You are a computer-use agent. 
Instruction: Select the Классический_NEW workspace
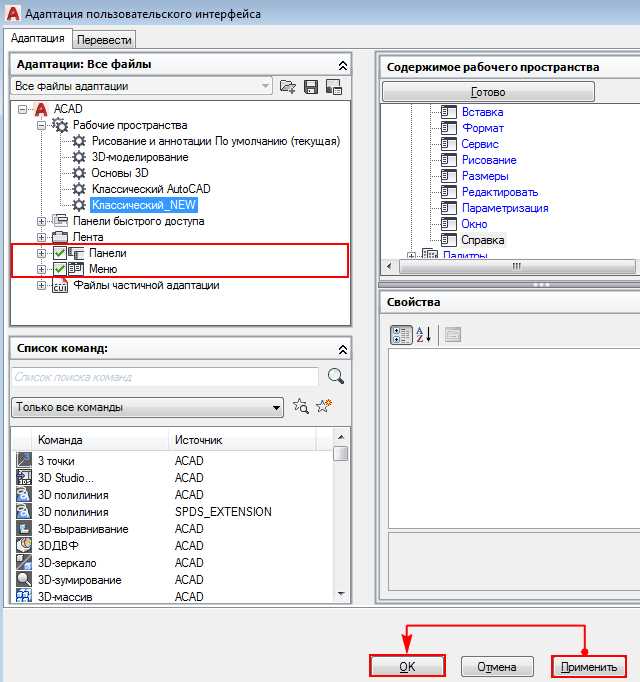144,205
